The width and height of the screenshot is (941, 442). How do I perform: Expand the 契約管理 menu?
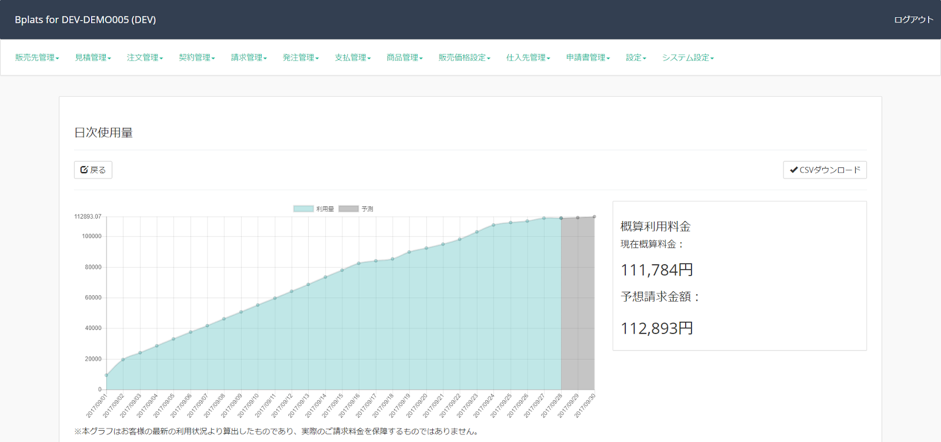(x=197, y=58)
